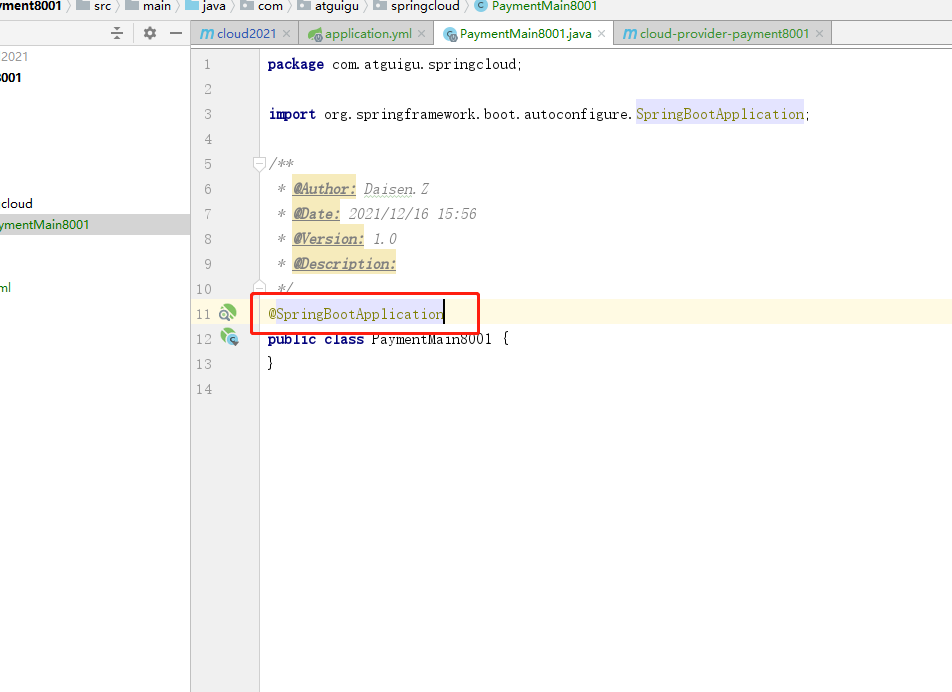Collapse all in project panel
Viewport: 952px width, 692px height.
coord(117,33)
